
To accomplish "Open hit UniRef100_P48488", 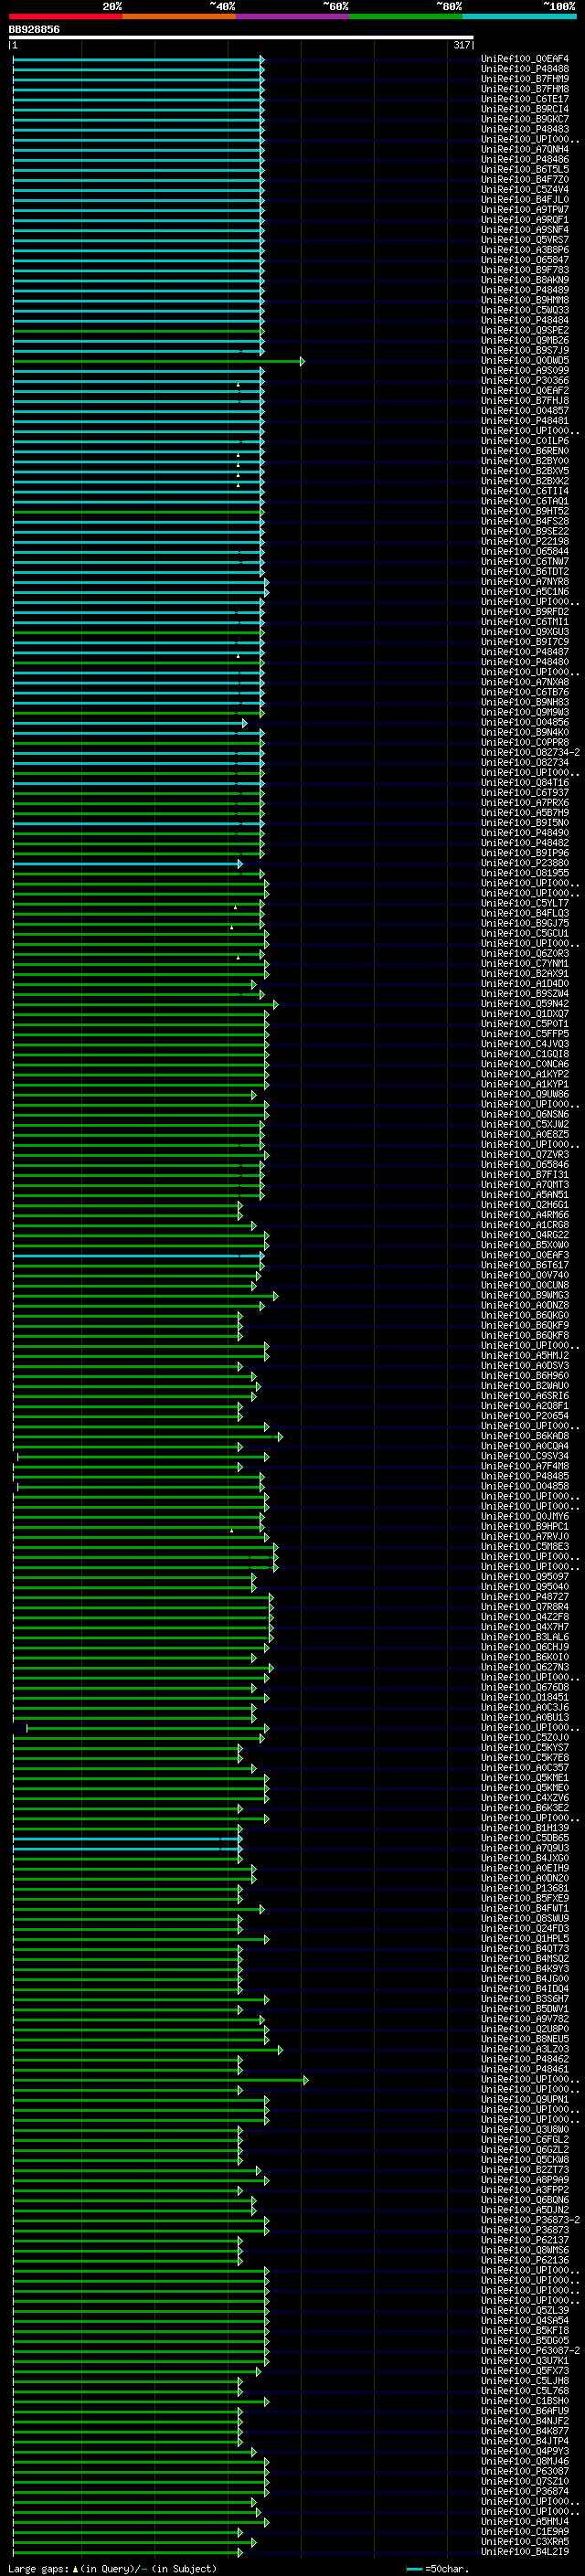I will [525, 69].
